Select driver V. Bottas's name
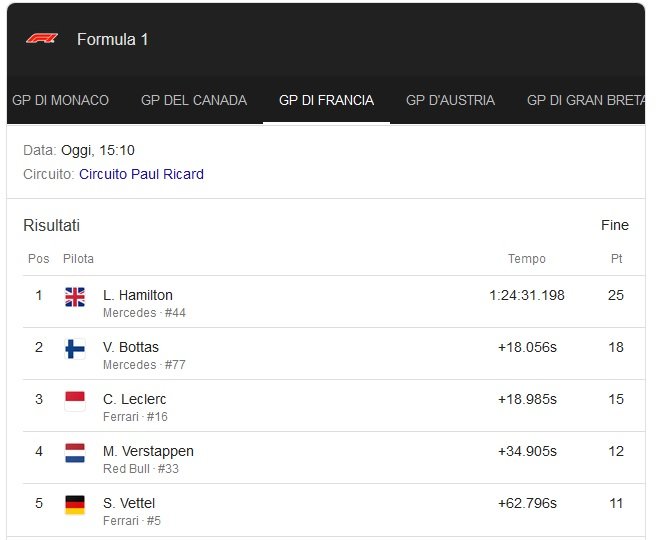The image size is (657, 540). 131,347
